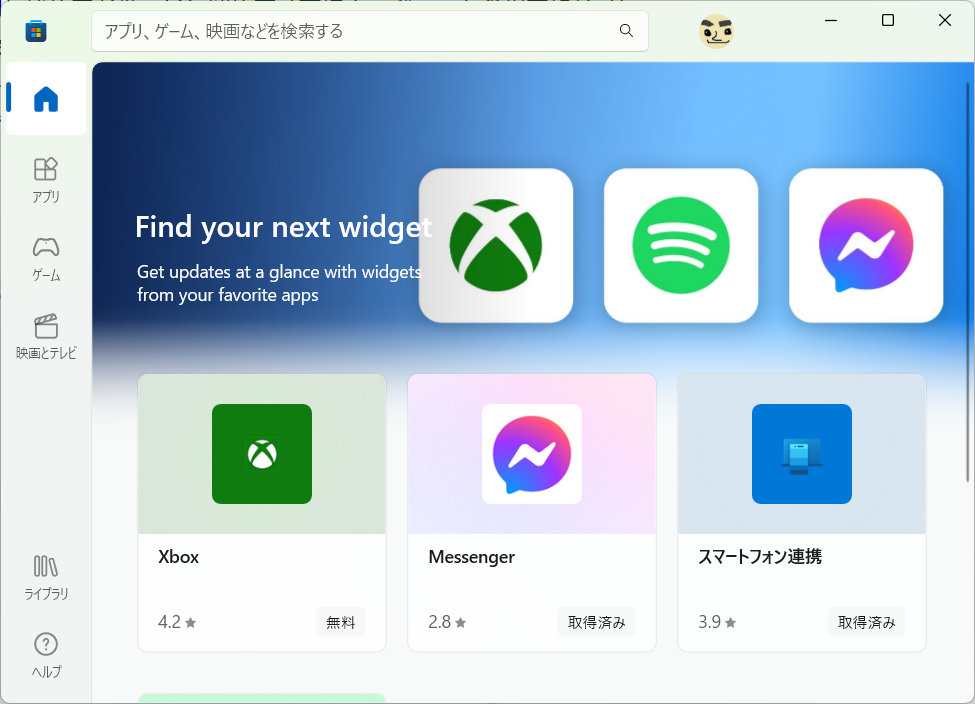Click the 取得済み button on Messenger card

coord(596,622)
